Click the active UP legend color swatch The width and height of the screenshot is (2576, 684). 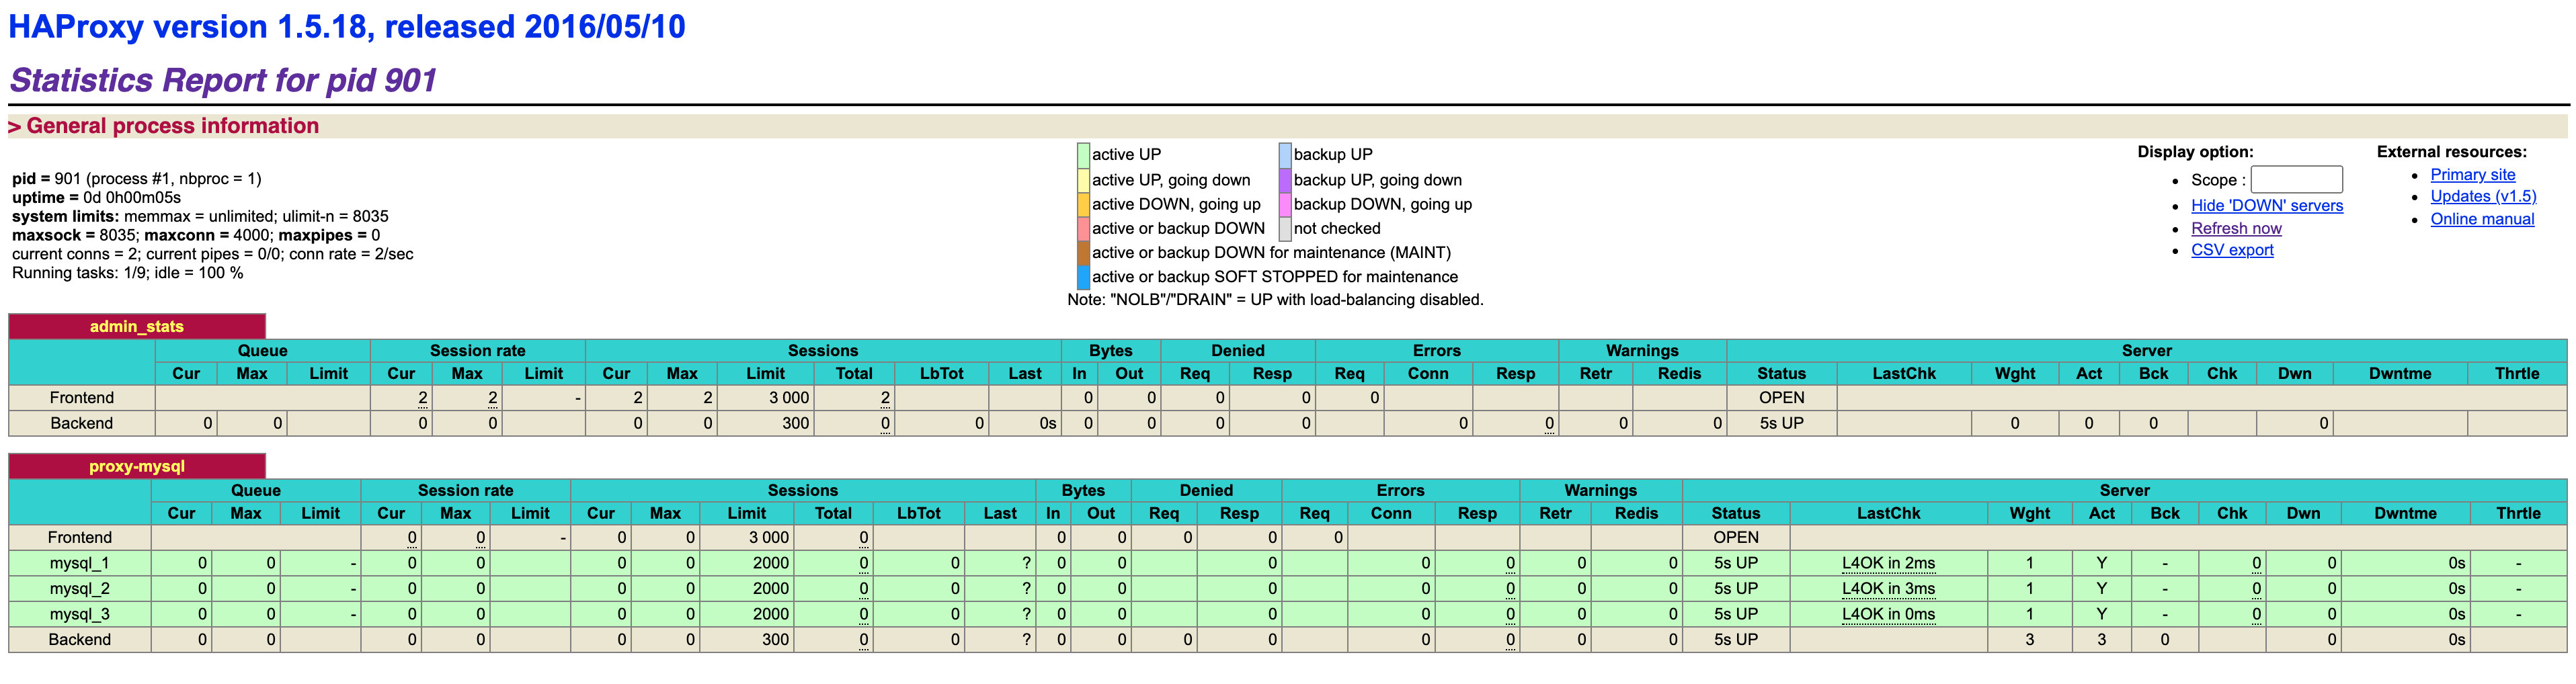[1083, 155]
